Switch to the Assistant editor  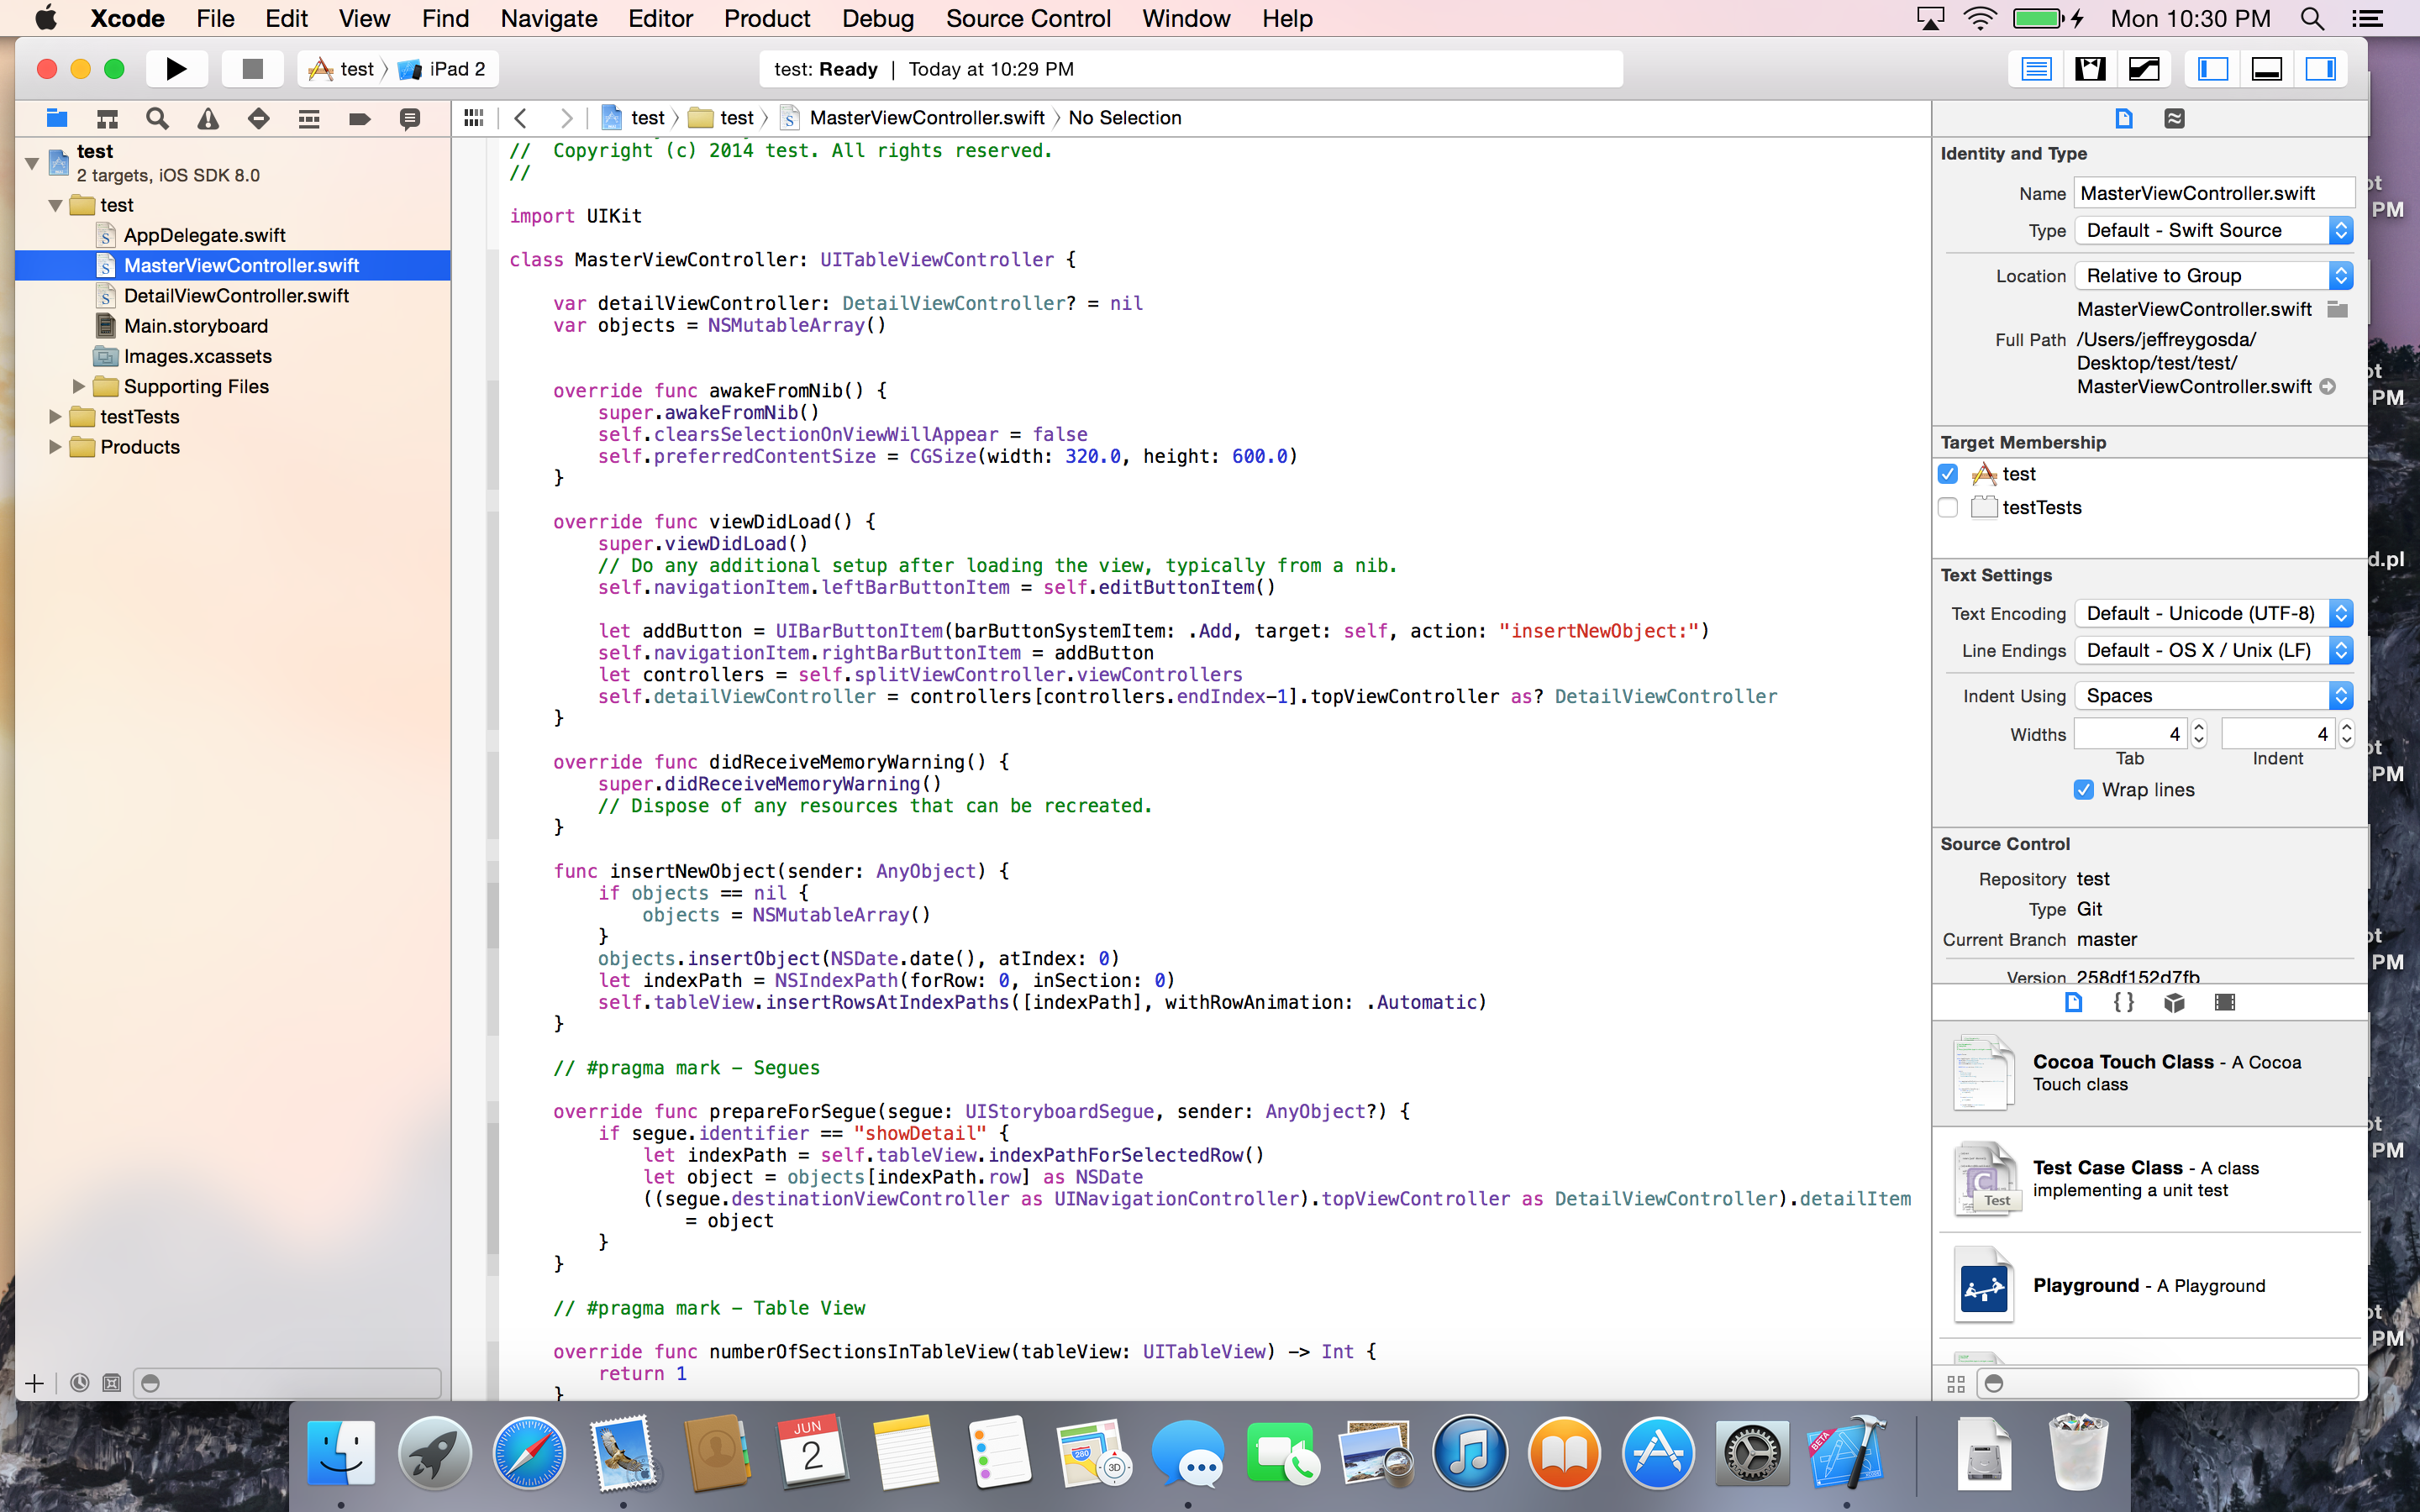coord(2090,69)
